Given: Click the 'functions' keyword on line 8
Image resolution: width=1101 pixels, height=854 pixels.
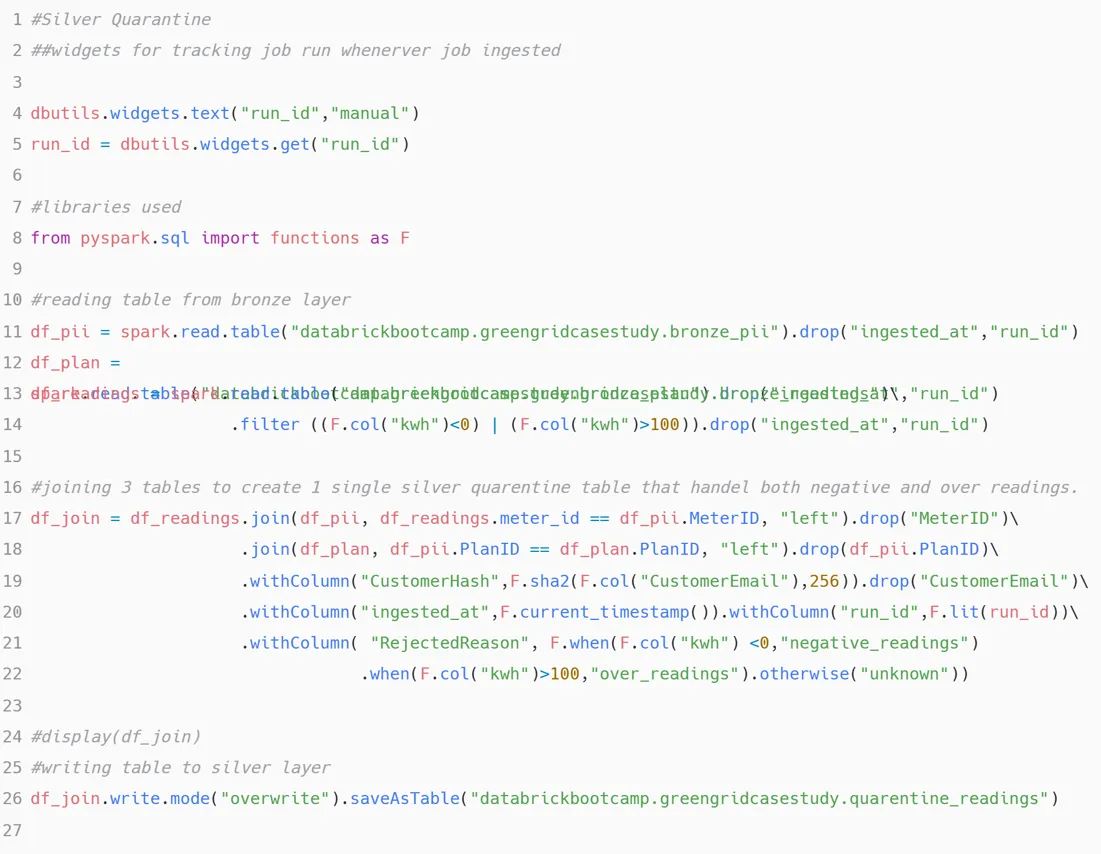Looking at the screenshot, I should tap(315, 238).
